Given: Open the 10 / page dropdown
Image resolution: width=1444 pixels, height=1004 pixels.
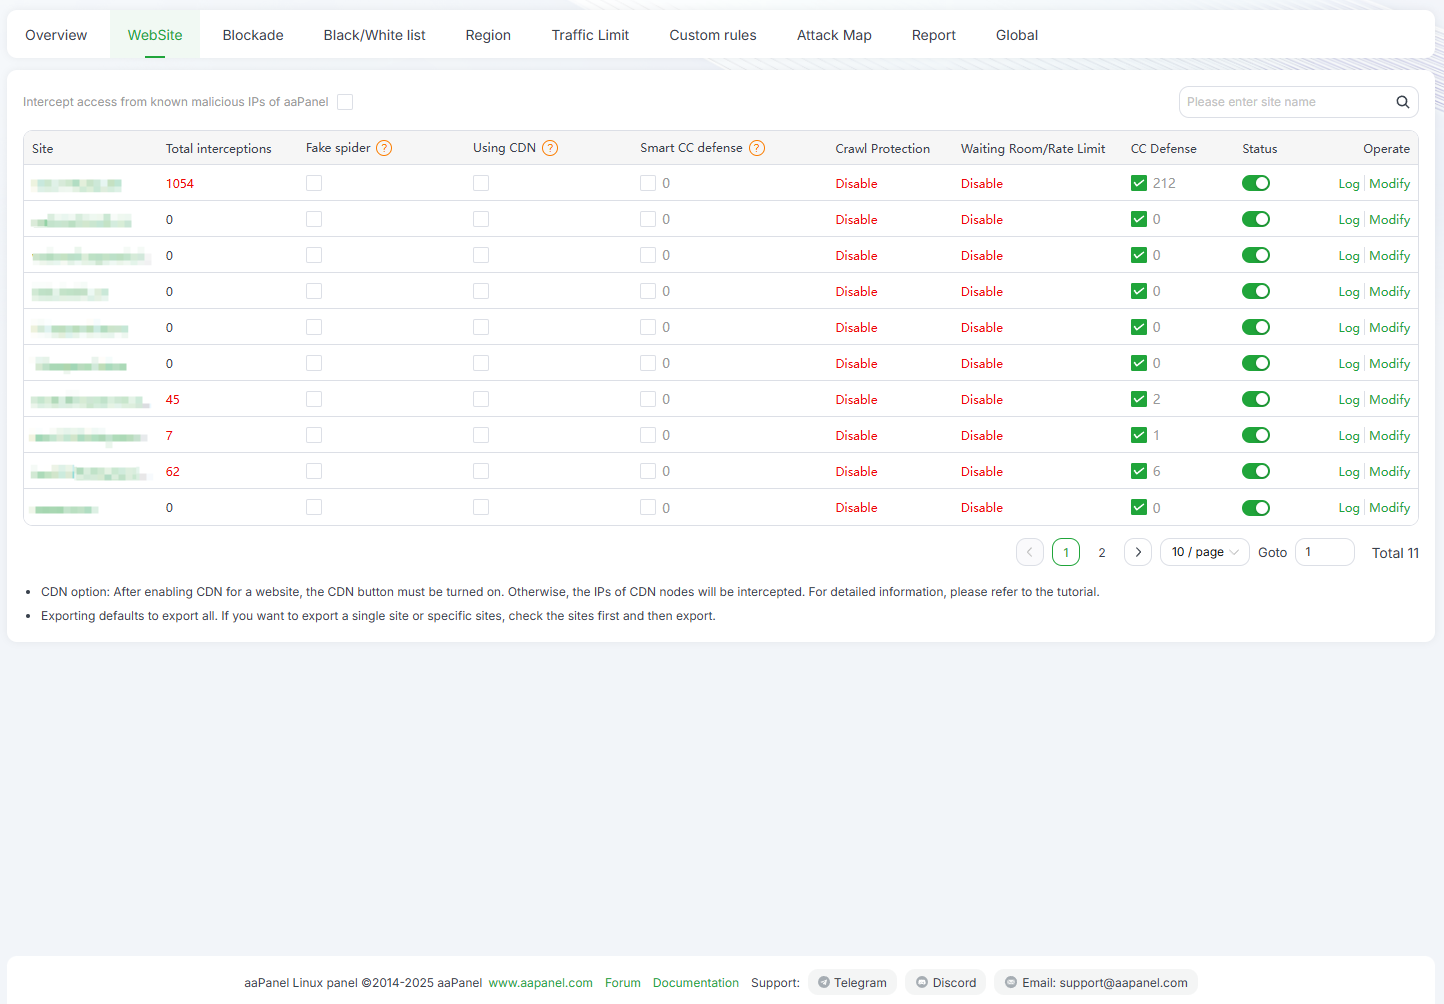Looking at the screenshot, I should pyautogui.click(x=1204, y=552).
